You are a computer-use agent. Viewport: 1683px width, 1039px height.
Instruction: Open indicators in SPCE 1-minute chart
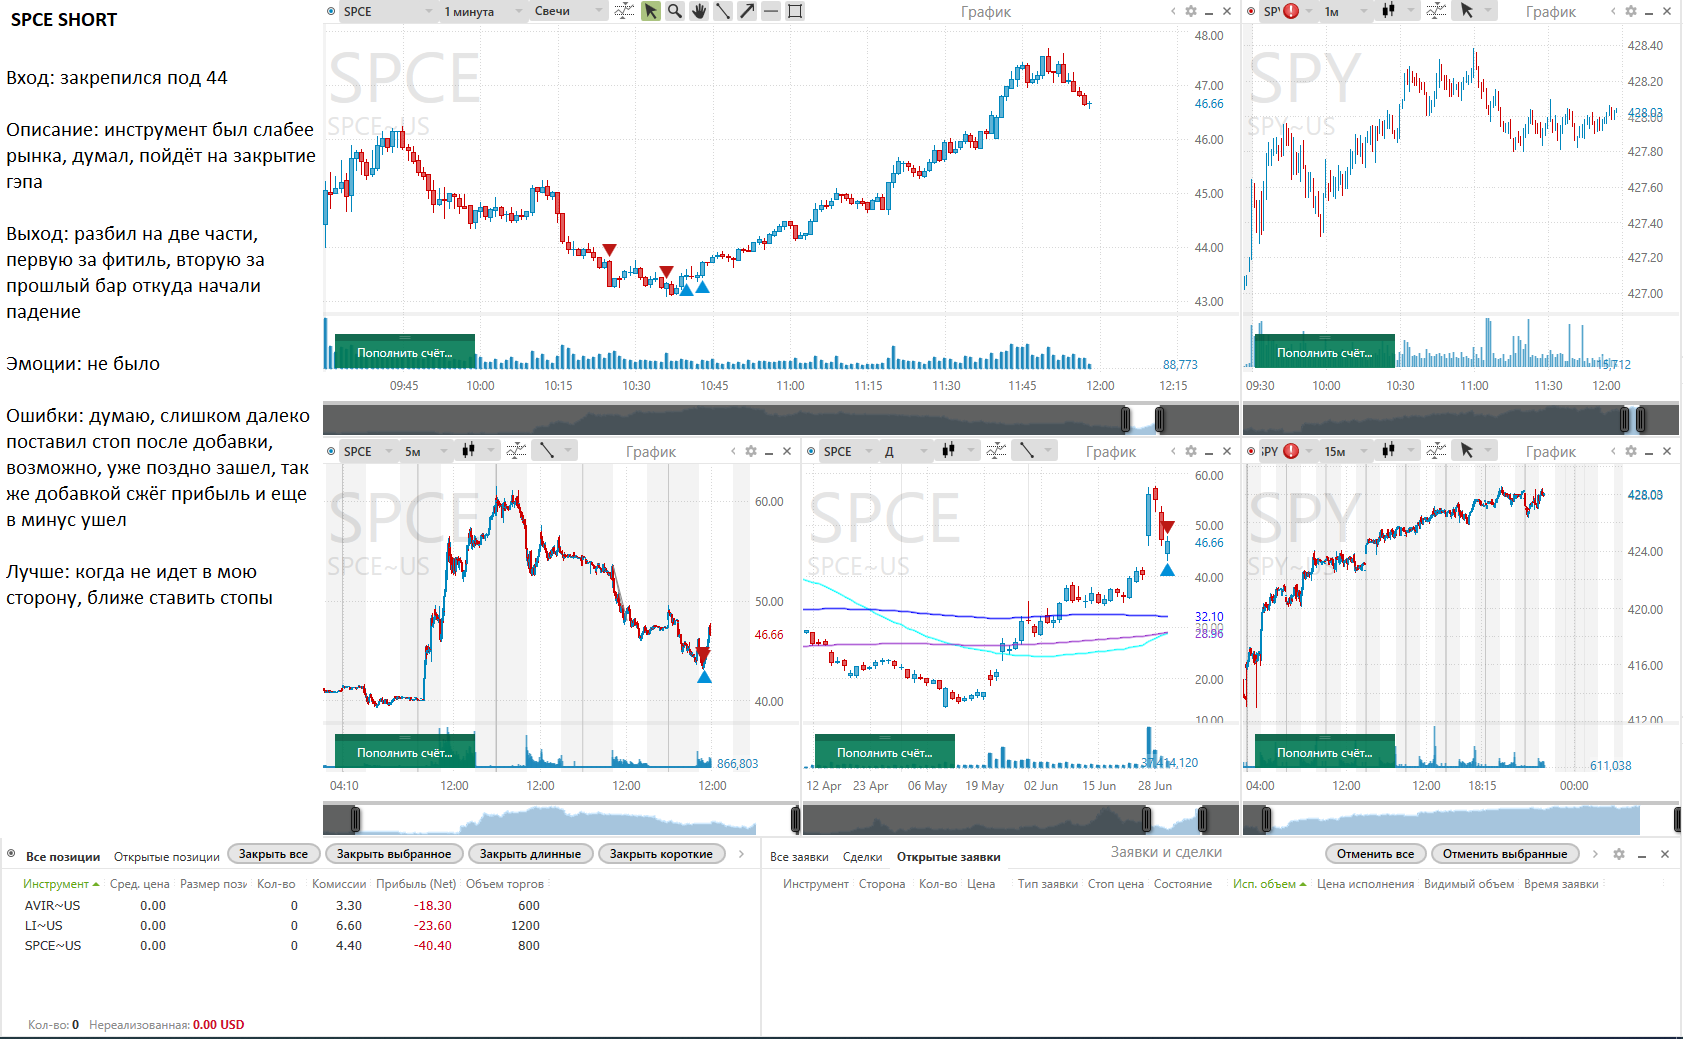coord(624,11)
